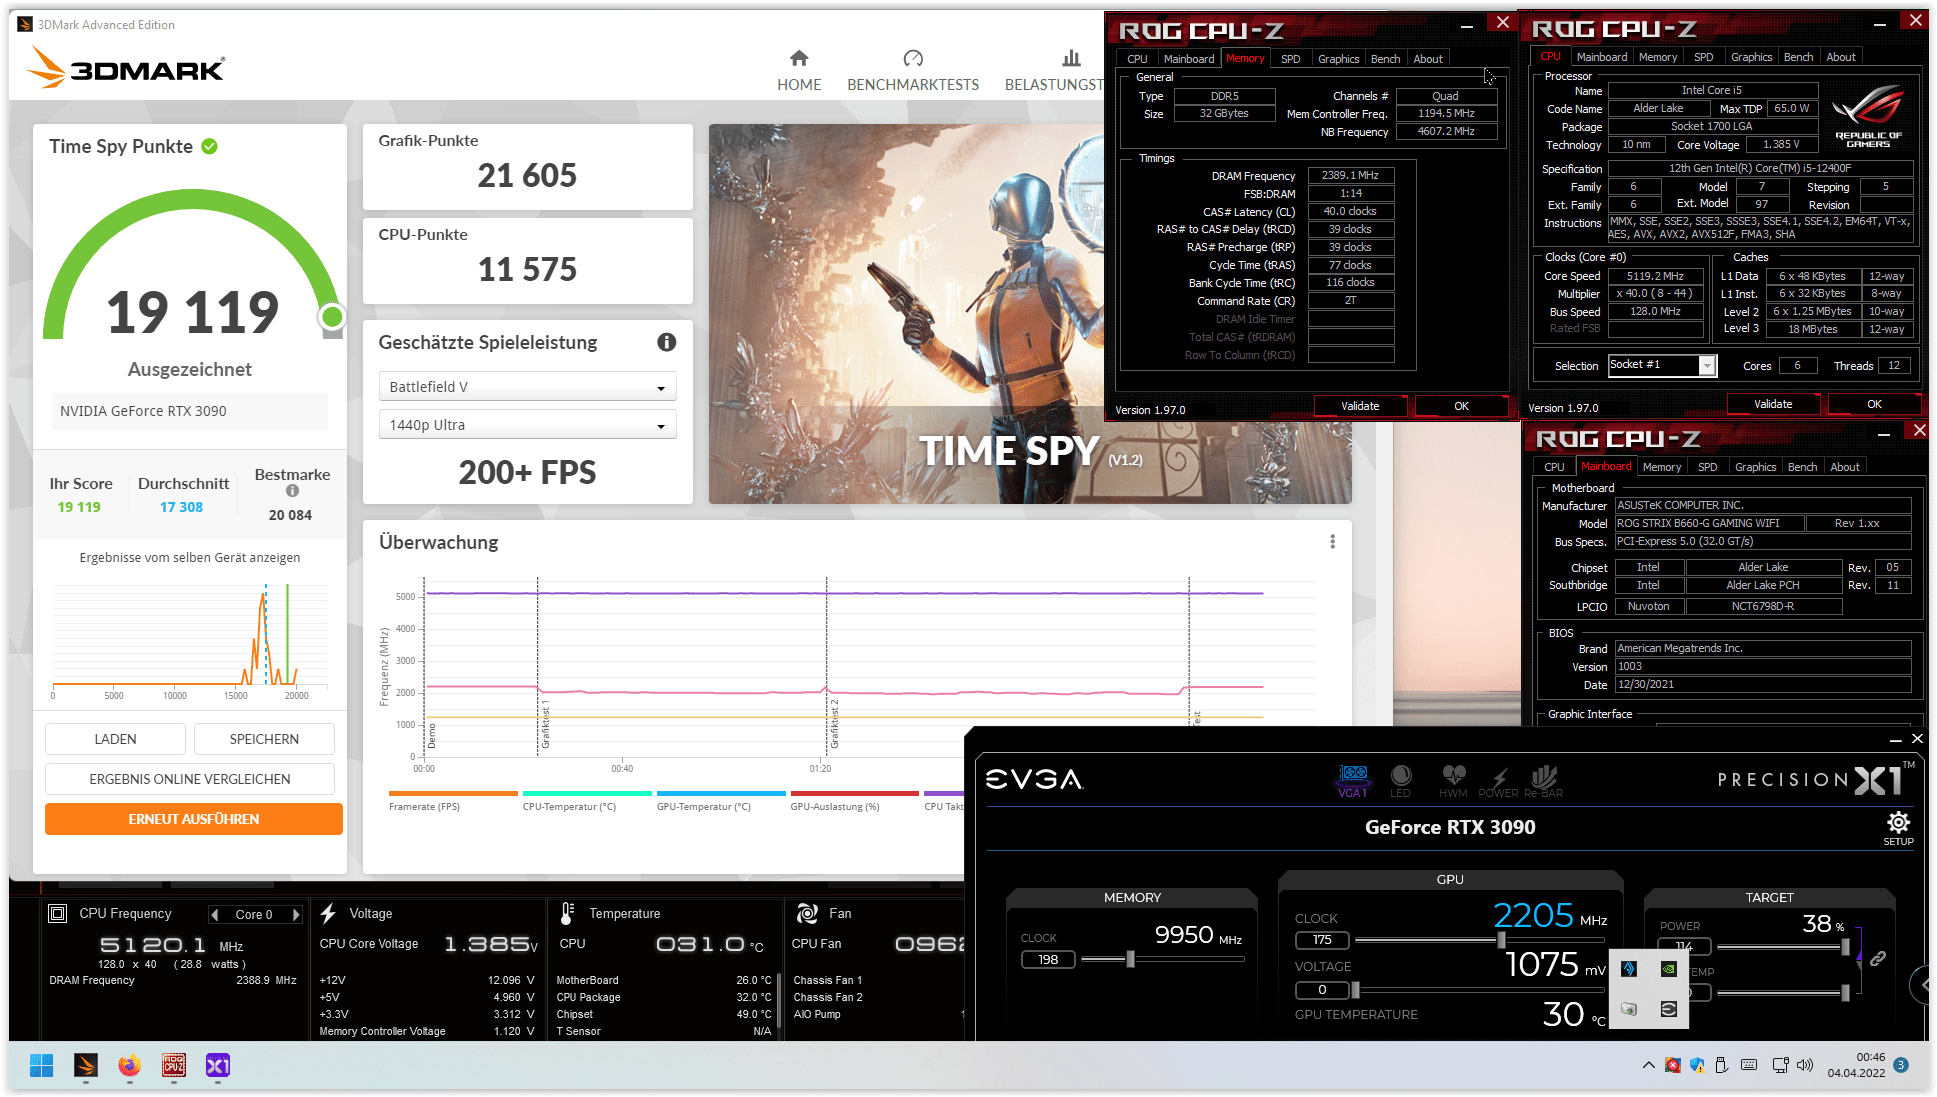Click the EVGA icon in the tray popup
Viewport: 1937px width, 1097px height.
coord(1668,1008)
